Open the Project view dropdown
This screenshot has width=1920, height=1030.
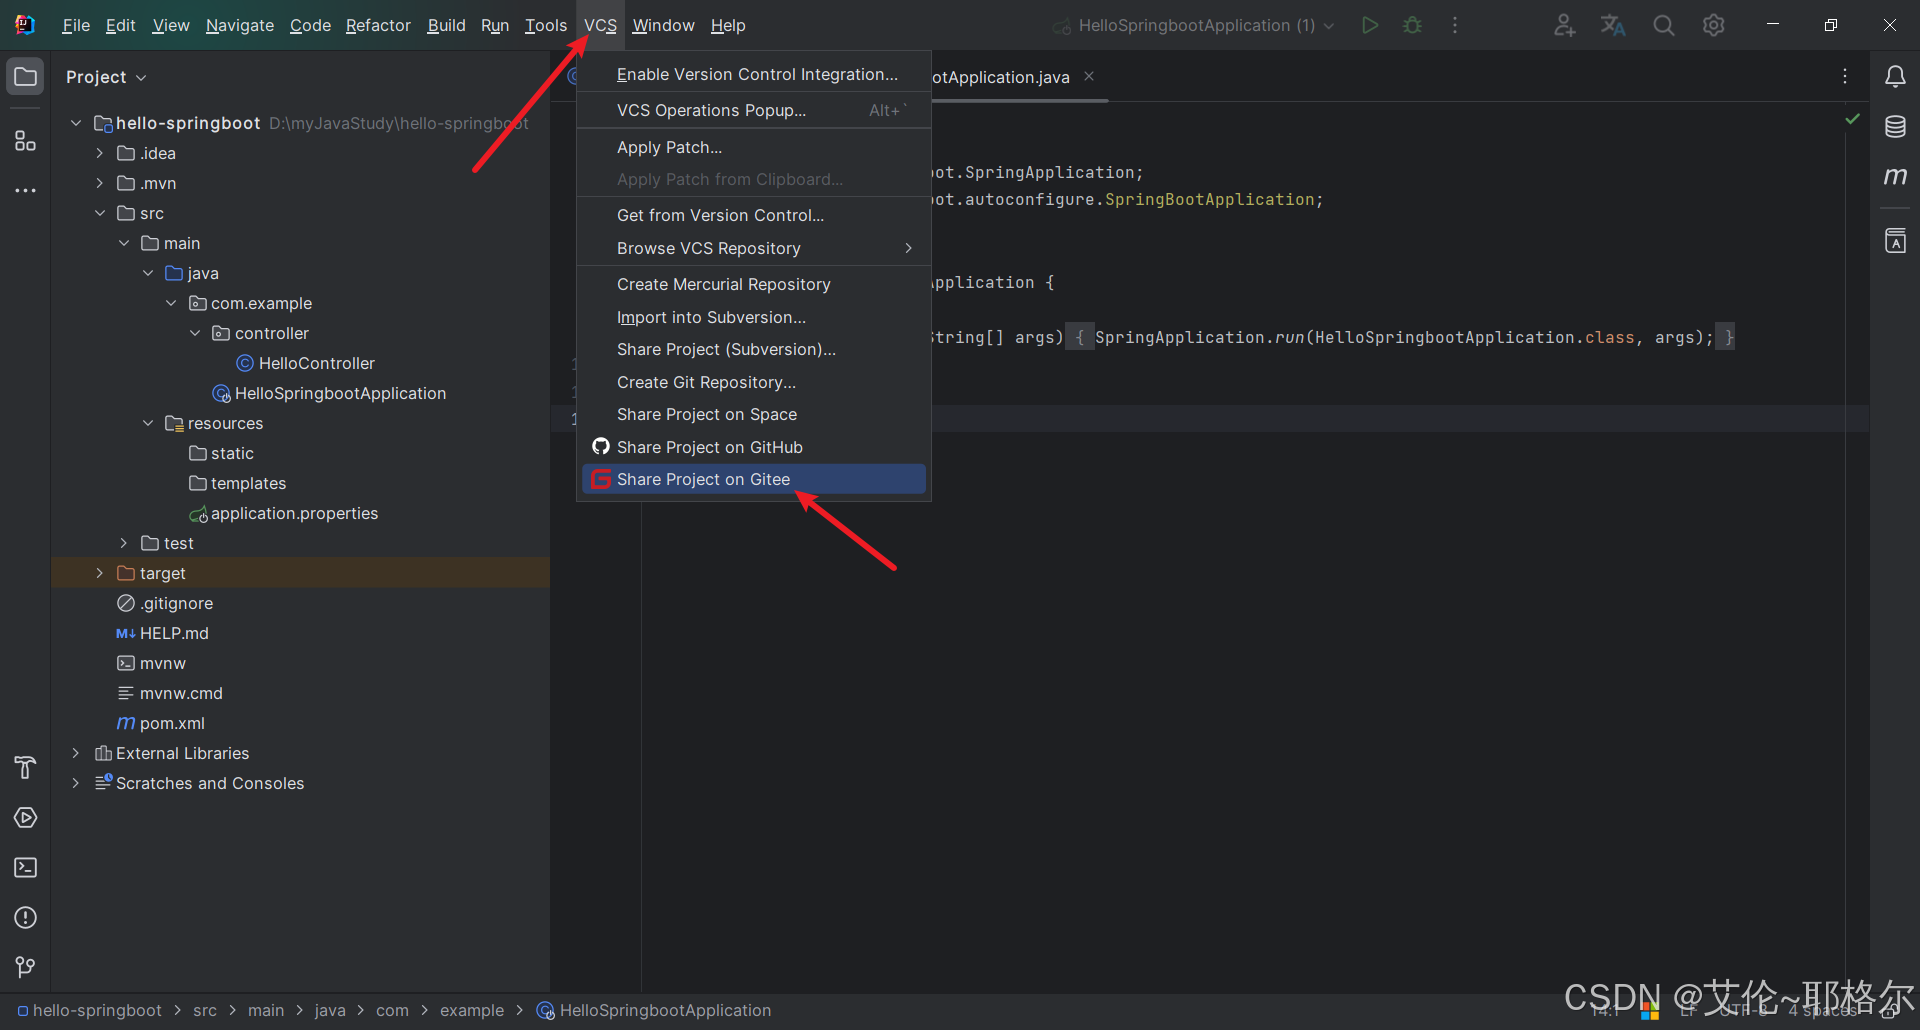tap(106, 77)
